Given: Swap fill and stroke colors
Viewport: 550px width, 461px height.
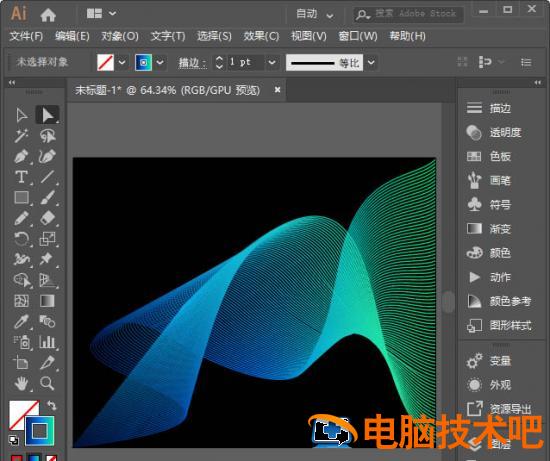Looking at the screenshot, I should (x=52, y=406).
